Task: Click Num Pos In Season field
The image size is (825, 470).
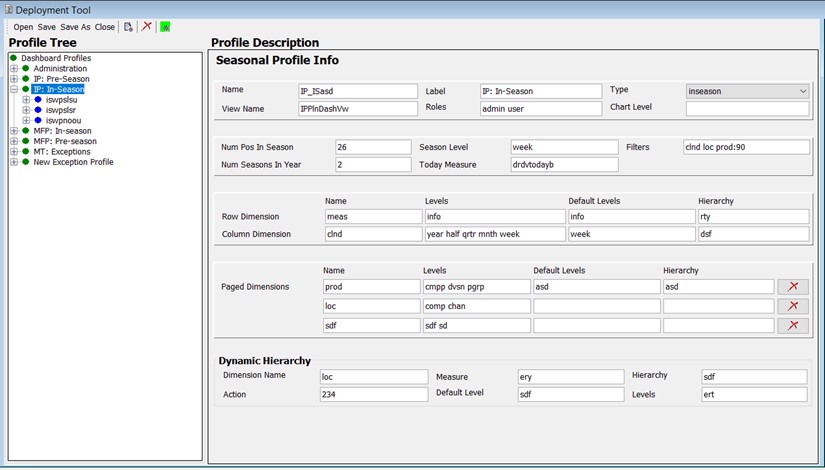Action: click(373, 147)
